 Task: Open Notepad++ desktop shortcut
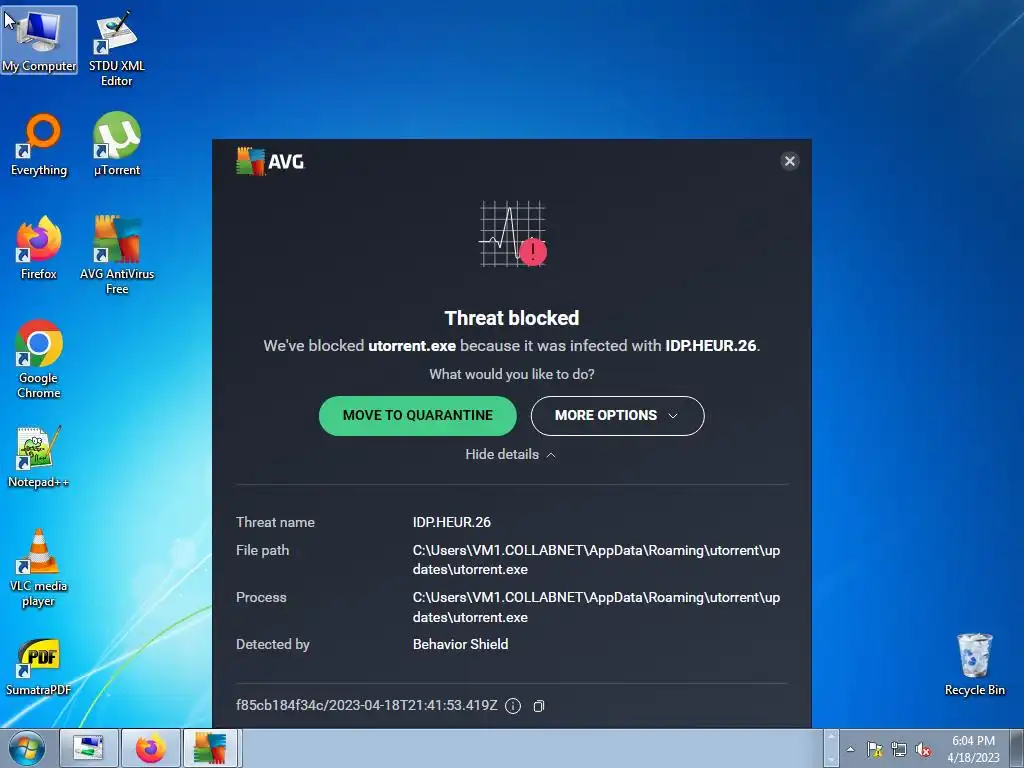coord(39,457)
